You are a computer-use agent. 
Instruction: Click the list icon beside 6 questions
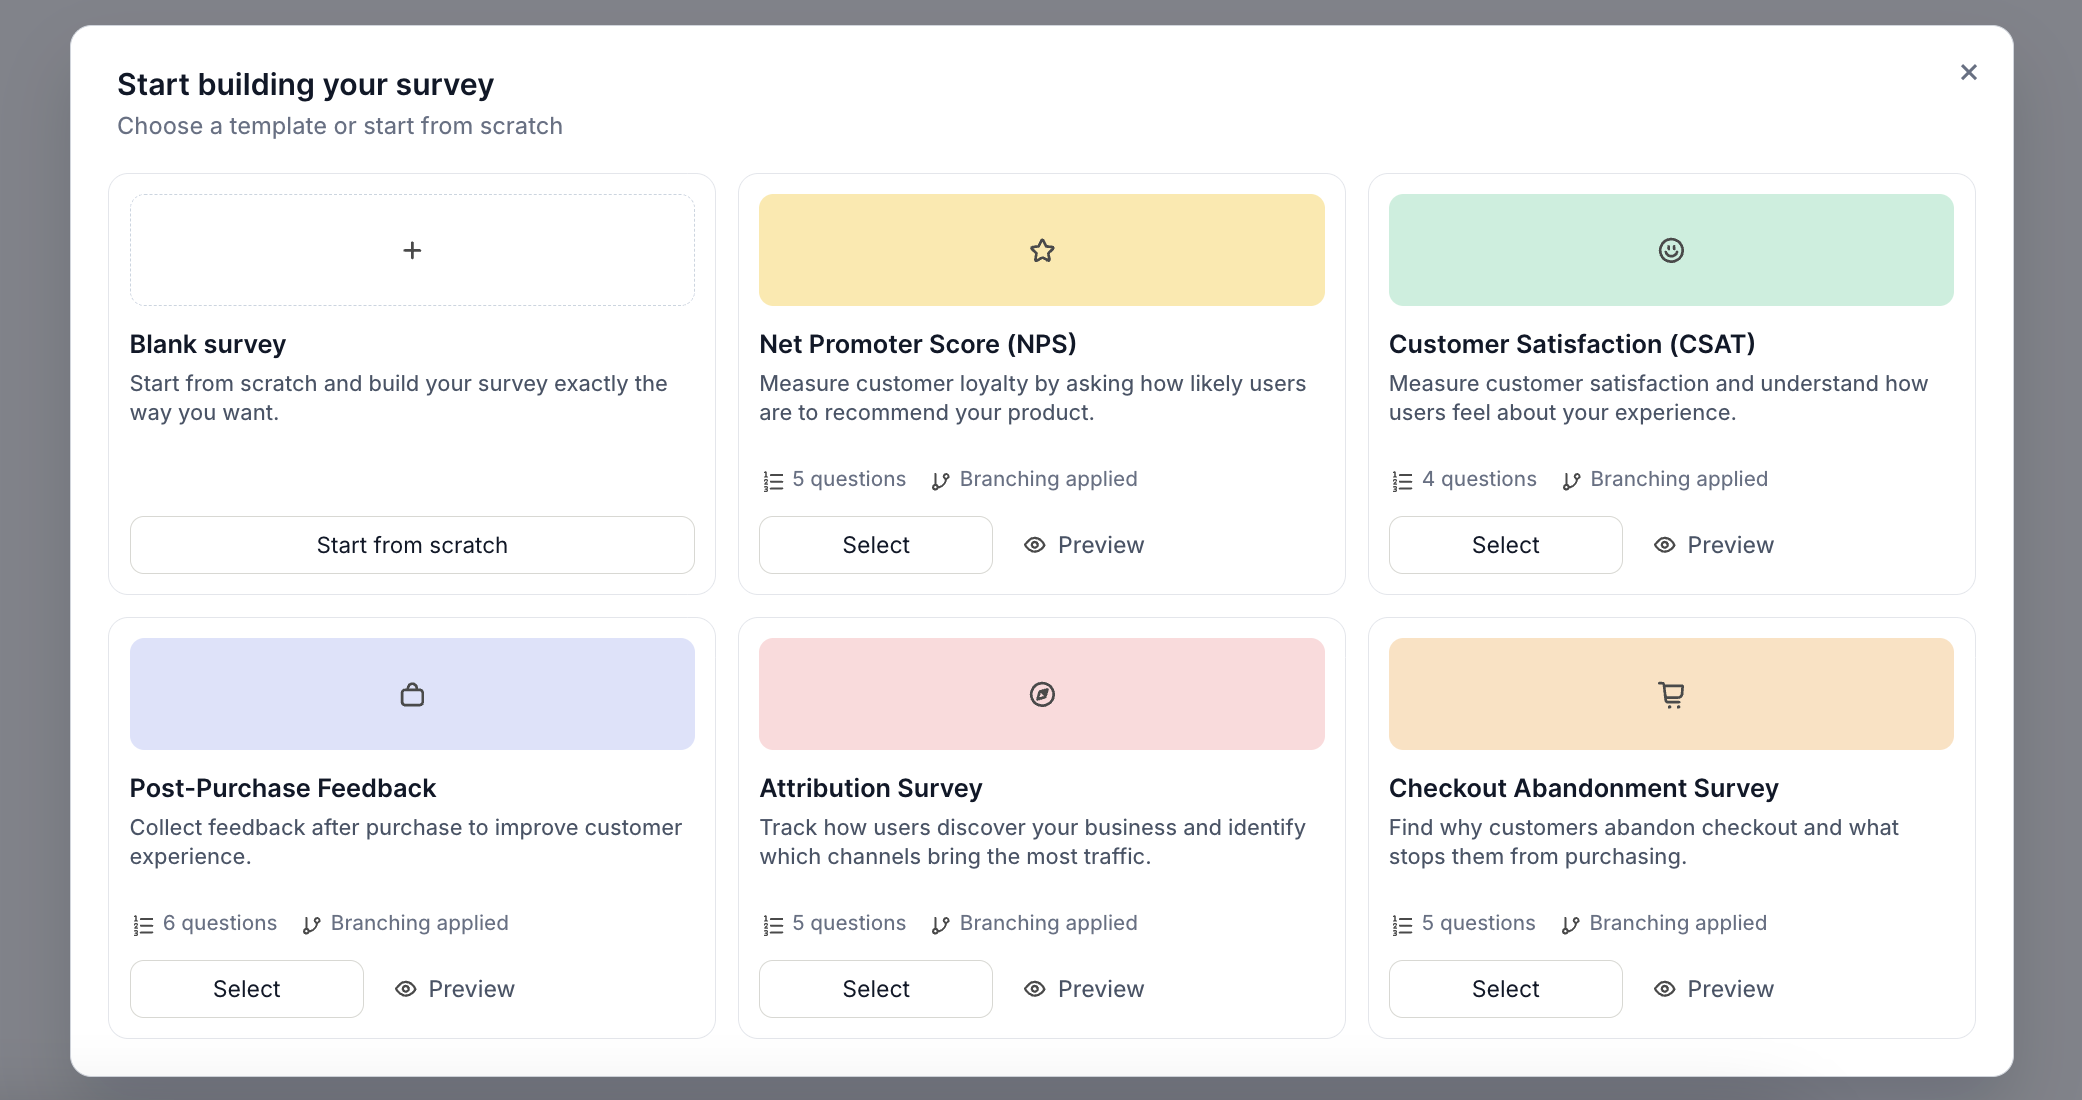pyautogui.click(x=143, y=925)
